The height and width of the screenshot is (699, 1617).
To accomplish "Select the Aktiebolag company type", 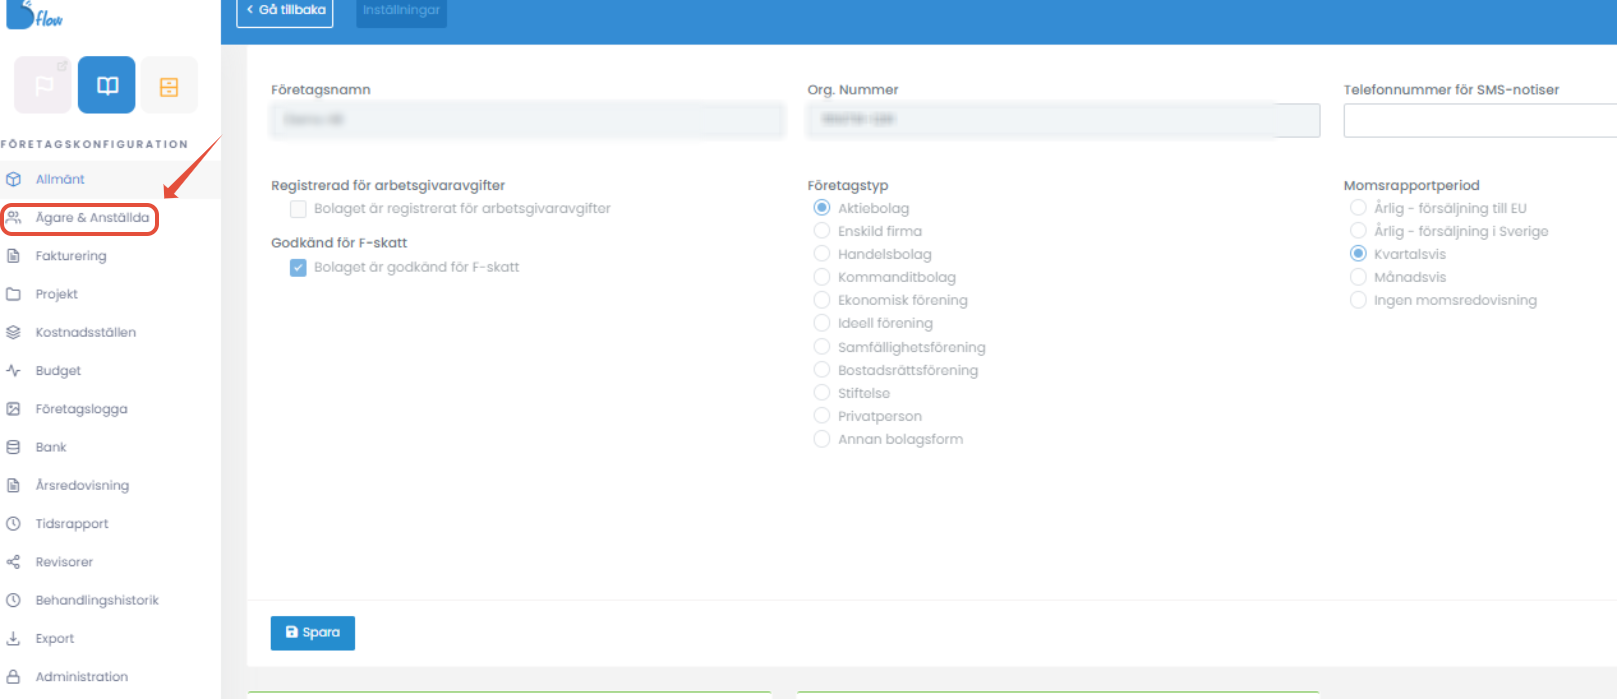I will (822, 208).
